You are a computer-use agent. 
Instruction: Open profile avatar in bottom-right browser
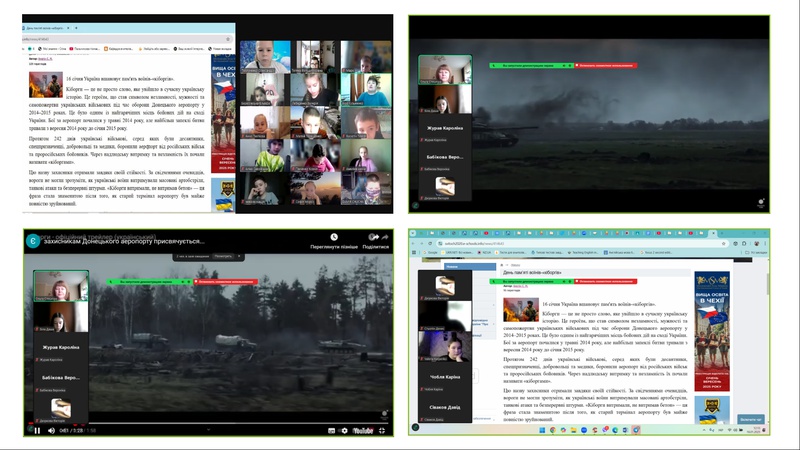(757, 243)
